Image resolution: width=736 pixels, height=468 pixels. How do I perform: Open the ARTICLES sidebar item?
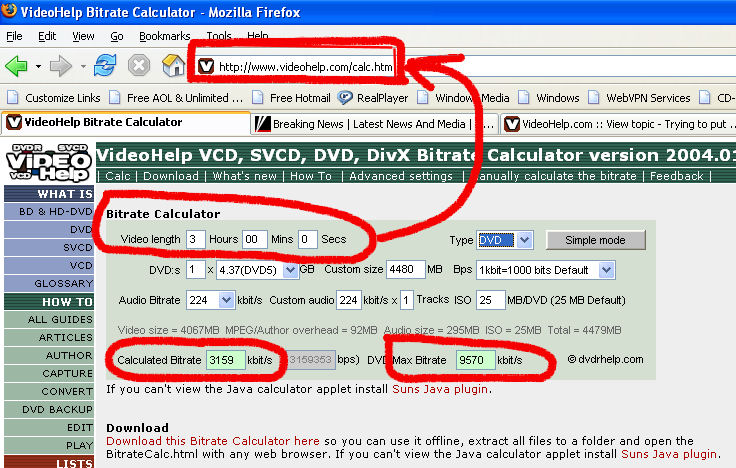click(49, 338)
